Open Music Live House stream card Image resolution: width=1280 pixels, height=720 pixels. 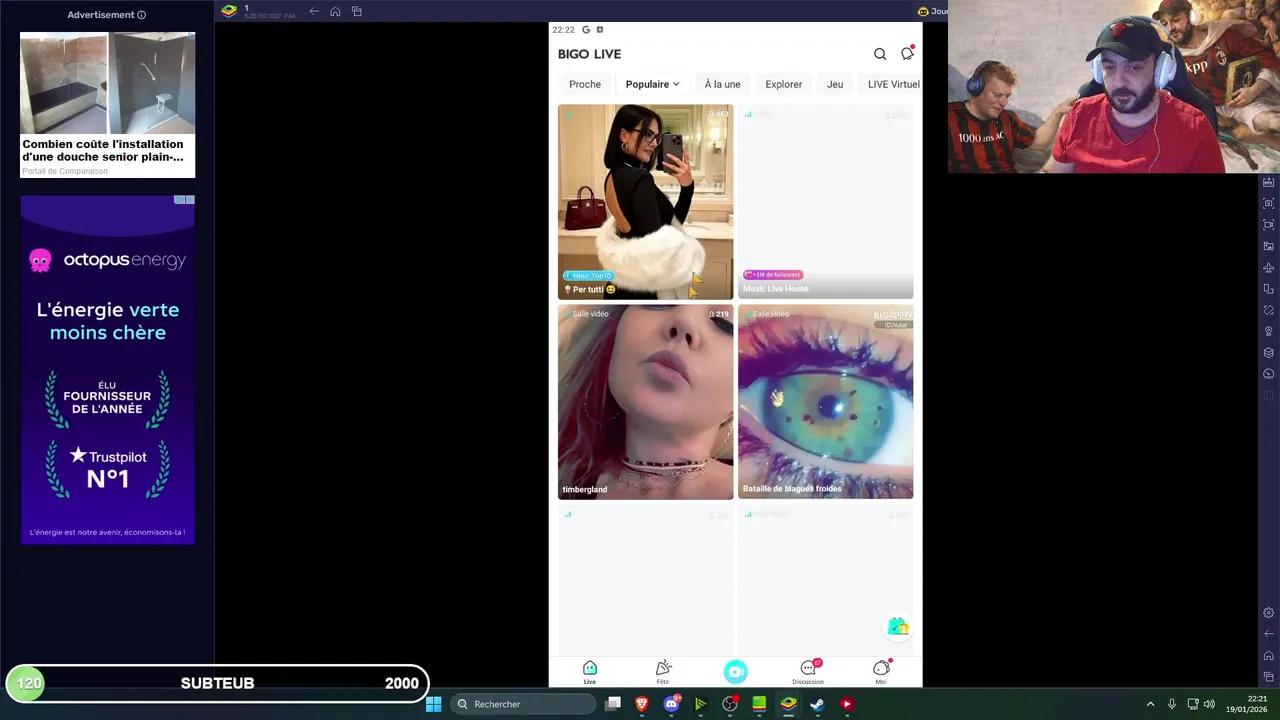(x=825, y=201)
